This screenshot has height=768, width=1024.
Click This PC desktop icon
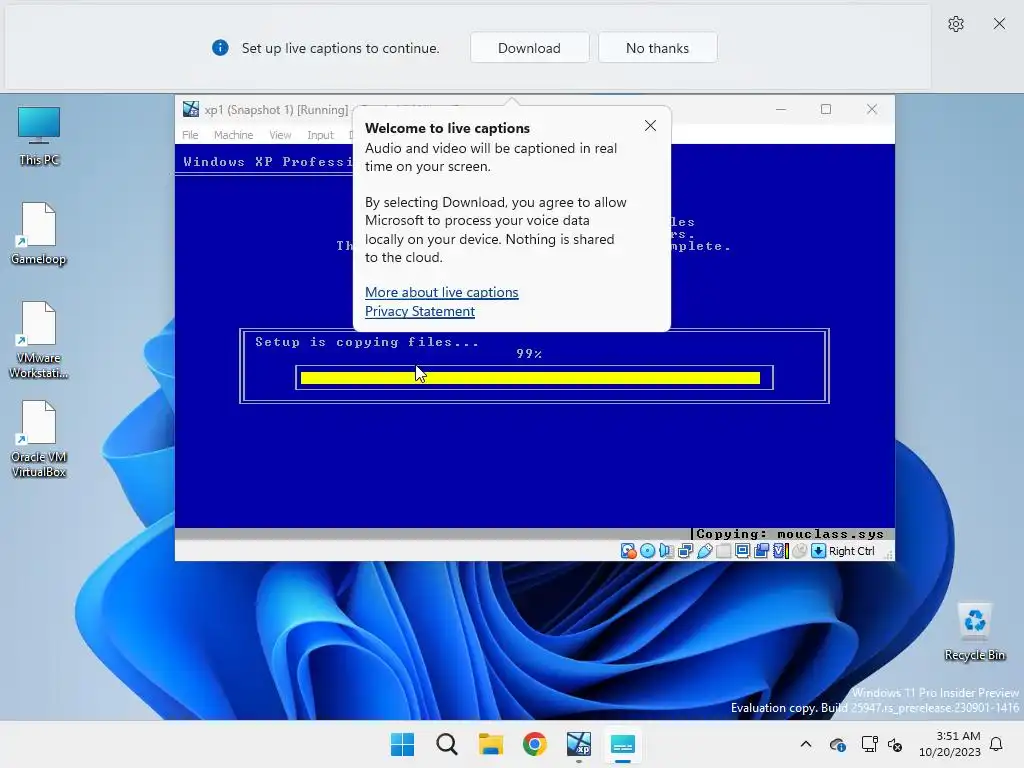(x=39, y=136)
